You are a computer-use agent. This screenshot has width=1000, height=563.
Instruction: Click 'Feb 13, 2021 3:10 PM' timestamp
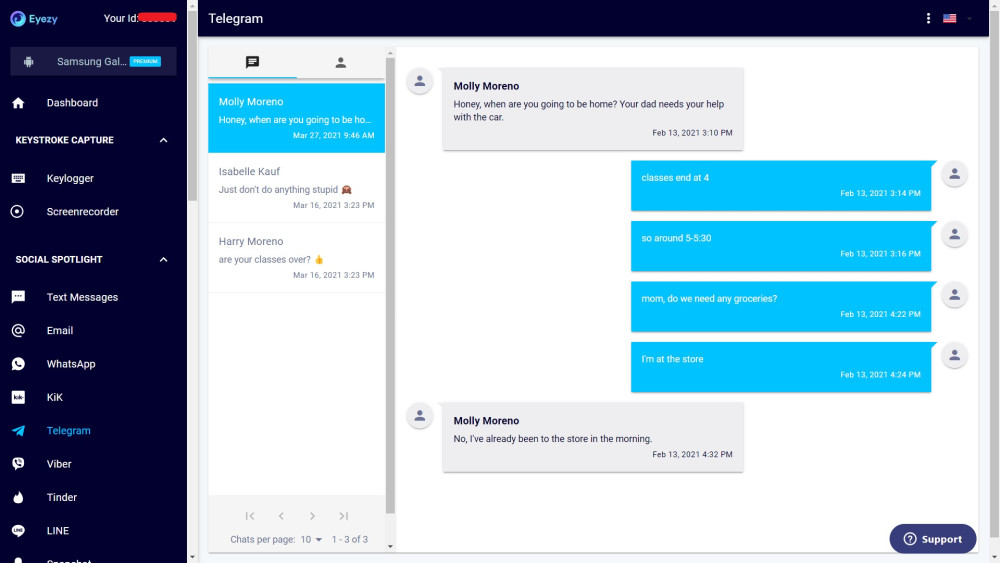(692, 133)
